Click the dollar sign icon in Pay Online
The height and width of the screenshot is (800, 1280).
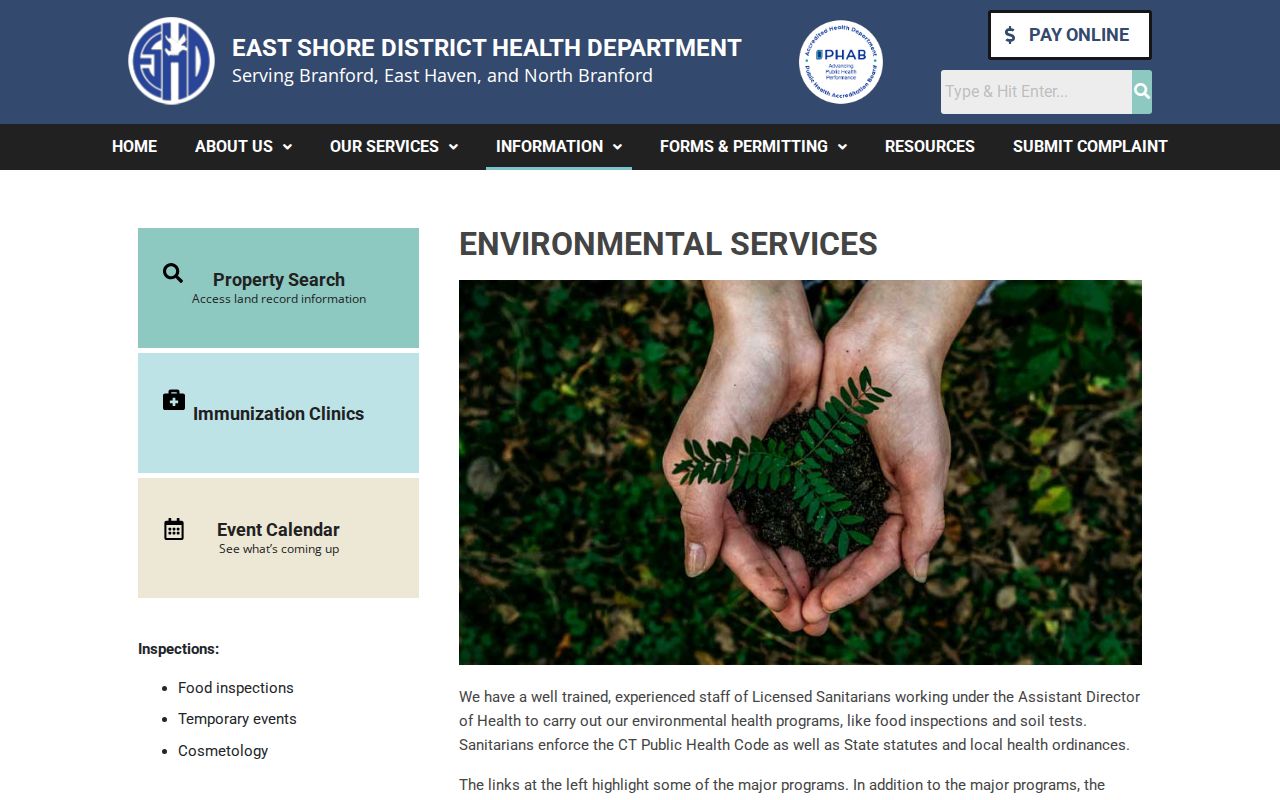[1010, 35]
